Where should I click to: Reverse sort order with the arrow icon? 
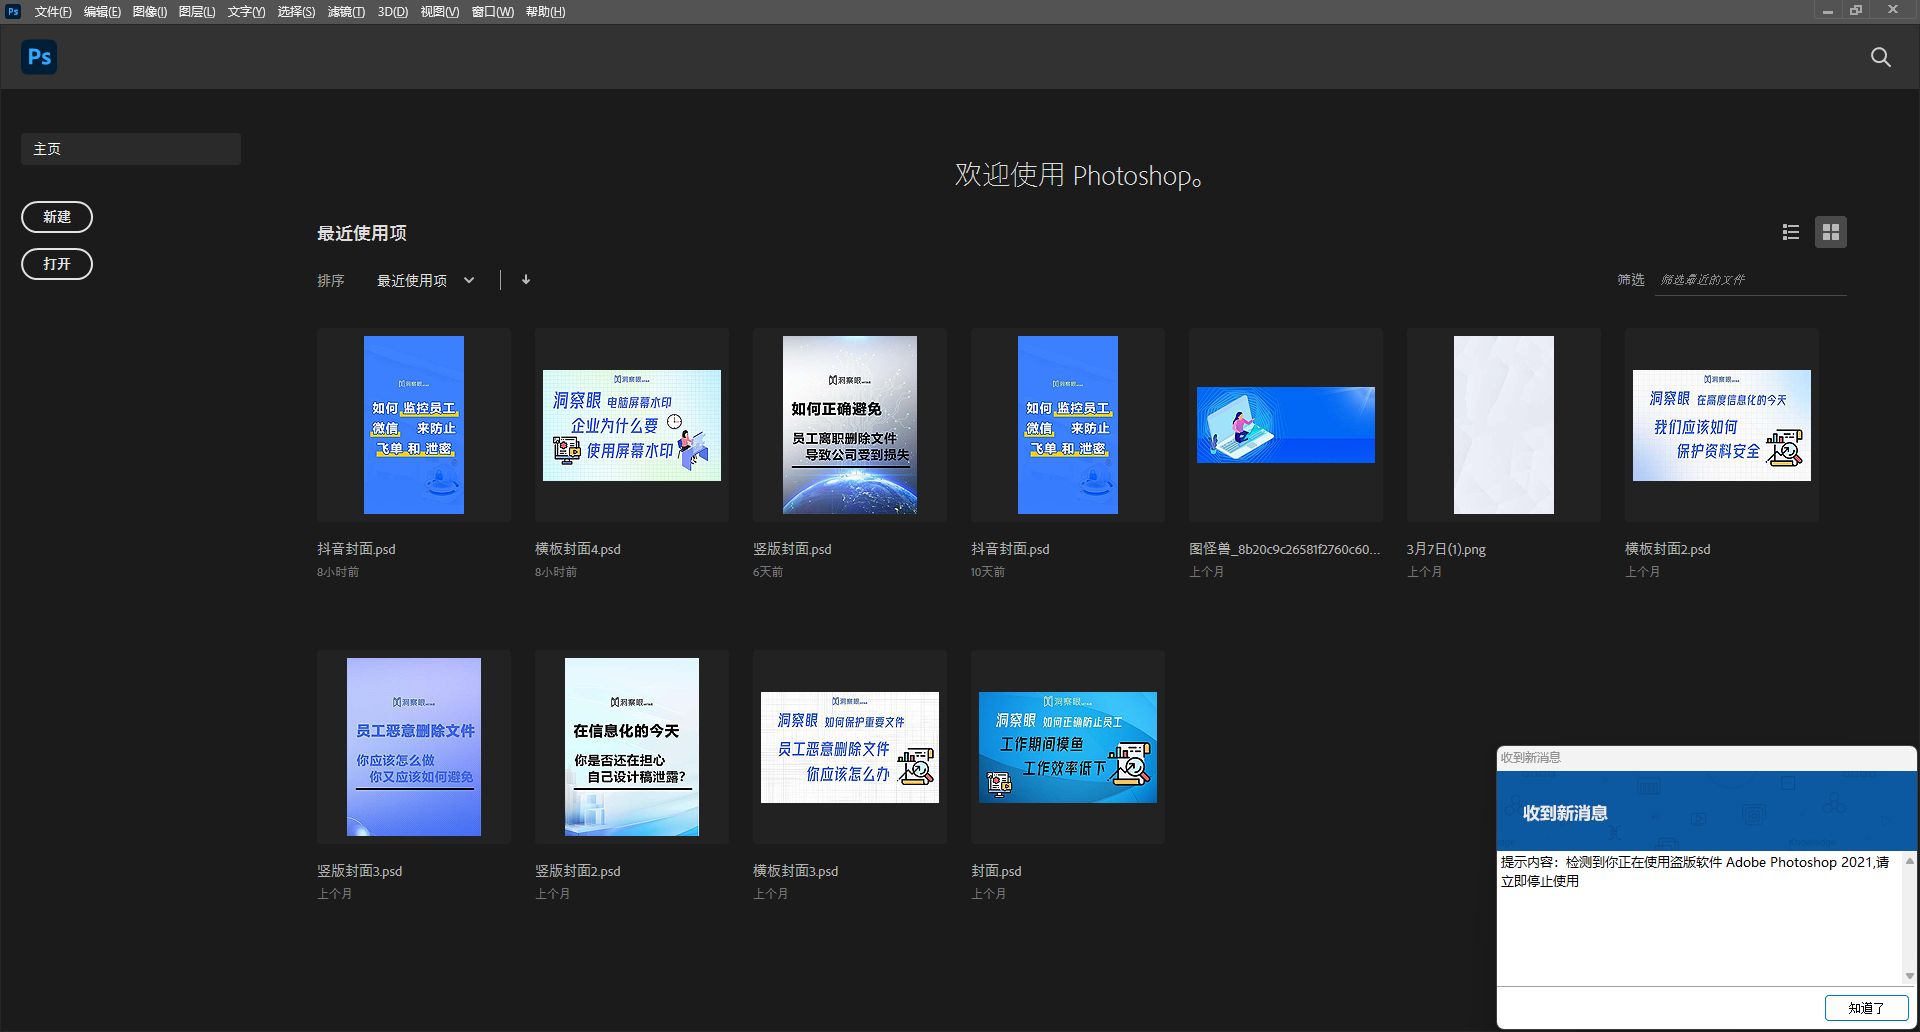526,280
